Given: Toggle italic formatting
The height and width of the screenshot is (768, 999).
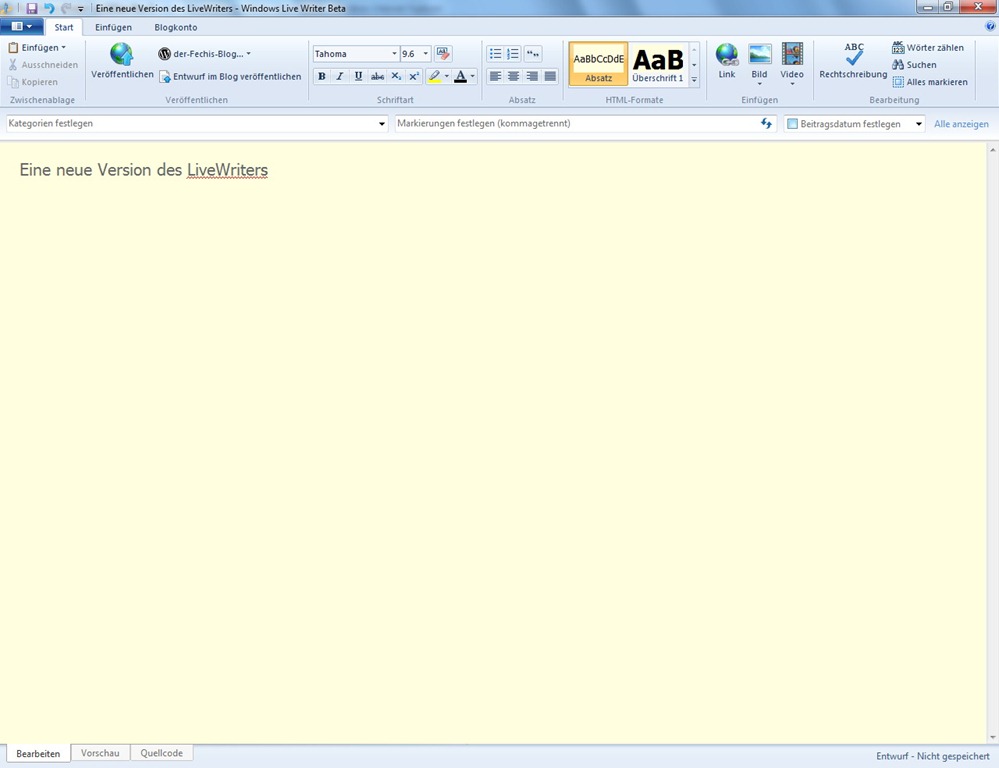Looking at the screenshot, I should (x=340, y=76).
